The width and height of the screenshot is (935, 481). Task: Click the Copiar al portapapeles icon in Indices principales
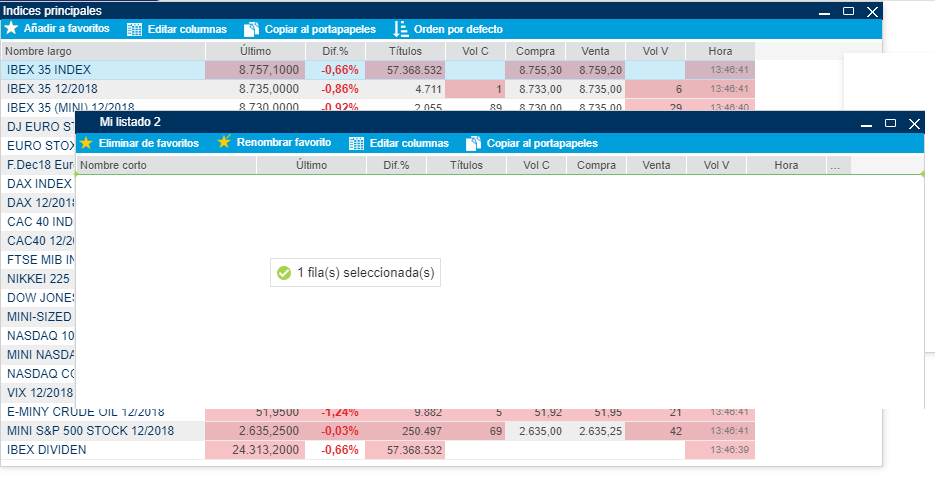(252, 29)
